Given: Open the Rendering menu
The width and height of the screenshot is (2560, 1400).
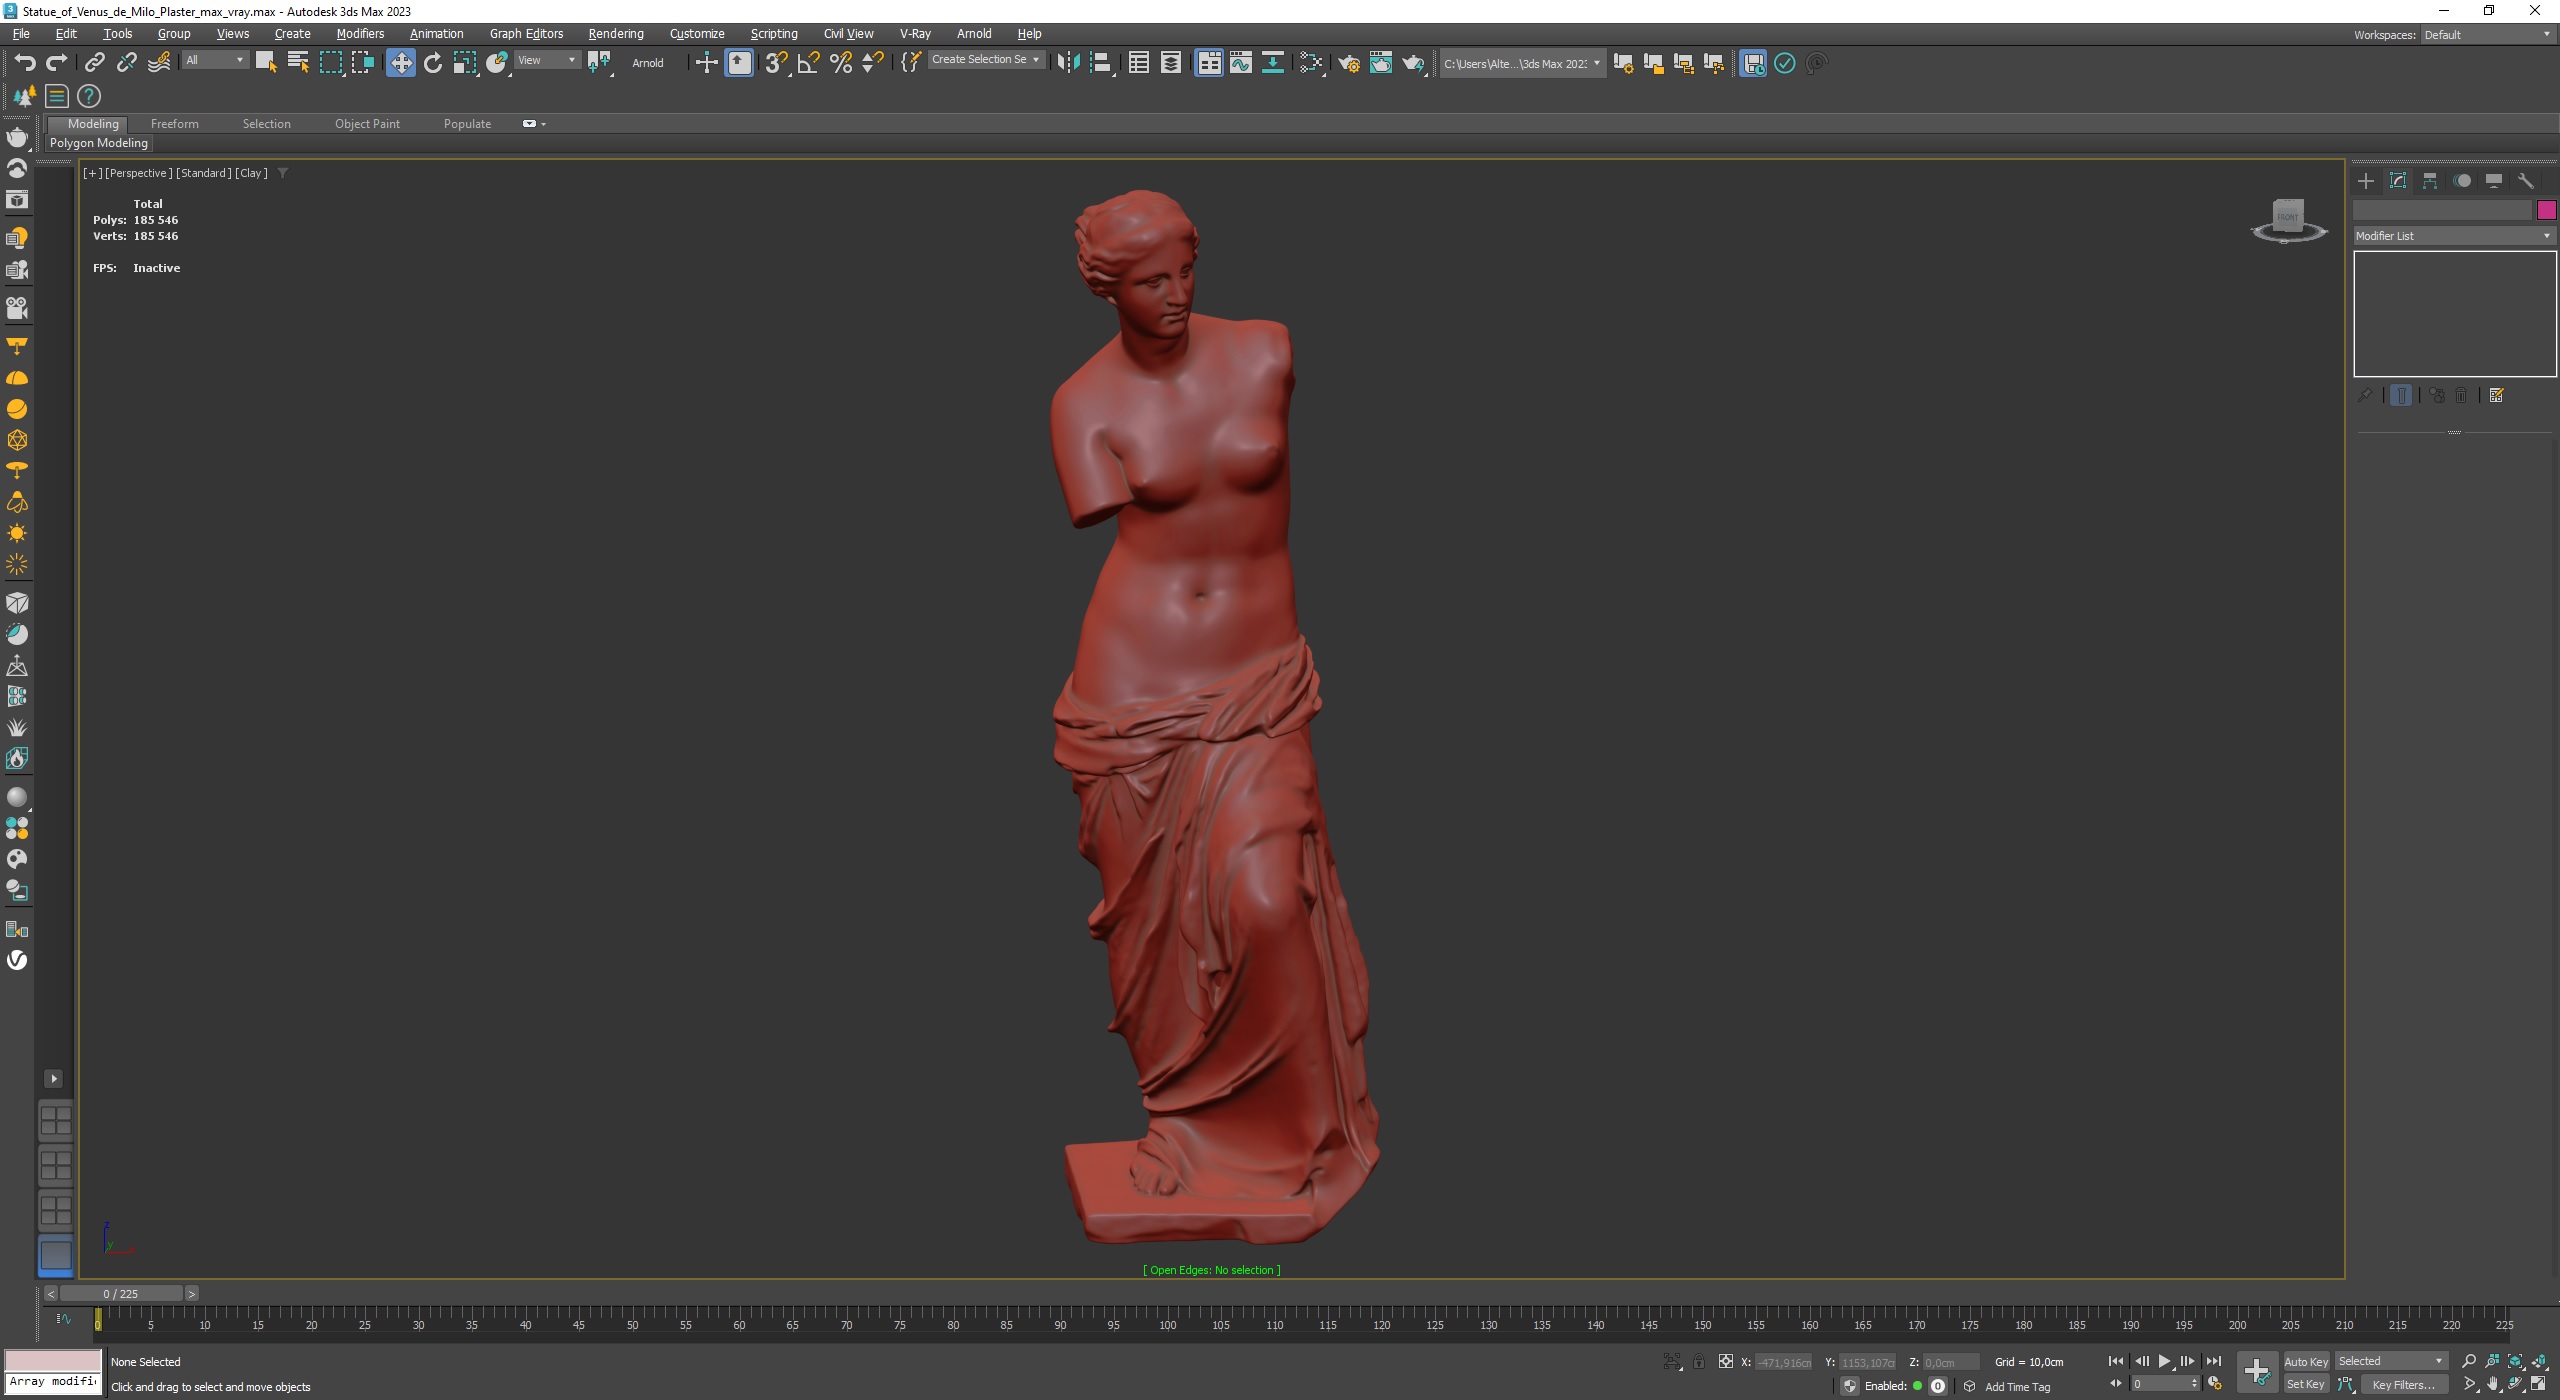Looking at the screenshot, I should tap(616, 34).
